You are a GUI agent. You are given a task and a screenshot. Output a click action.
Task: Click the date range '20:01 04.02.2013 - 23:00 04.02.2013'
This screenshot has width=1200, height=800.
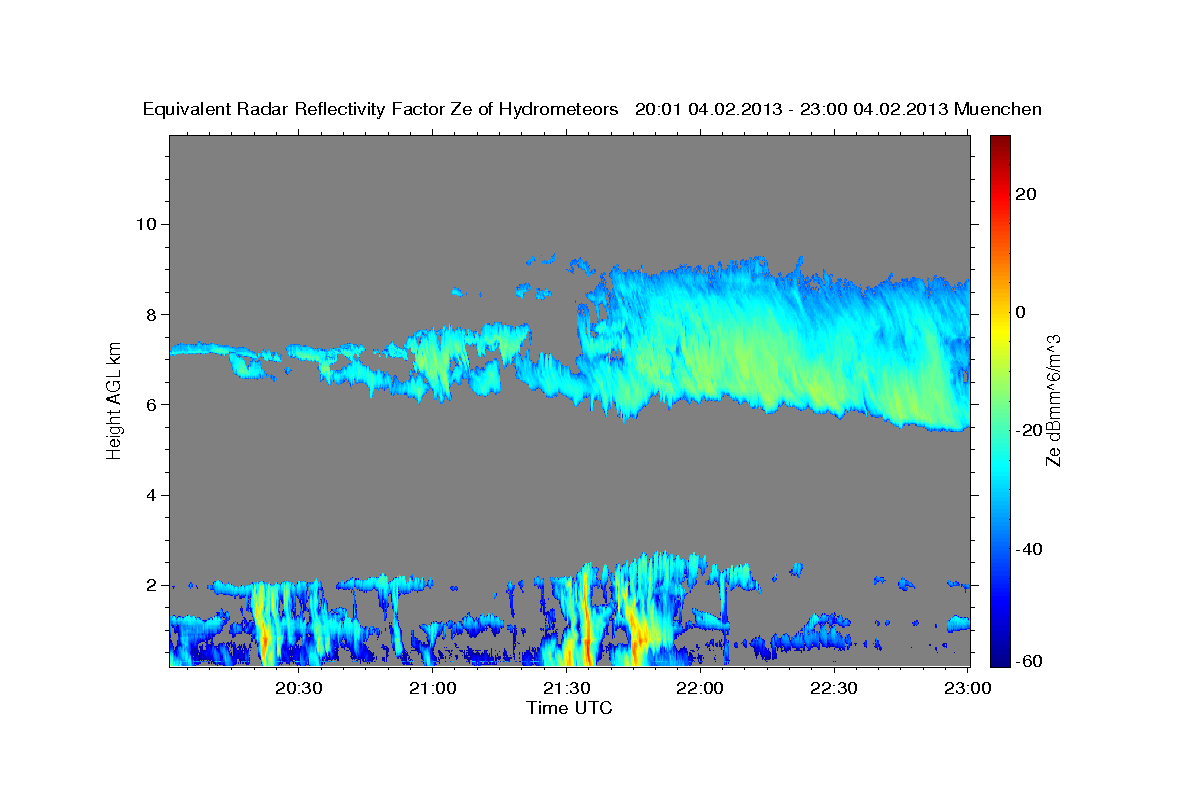point(792,109)
